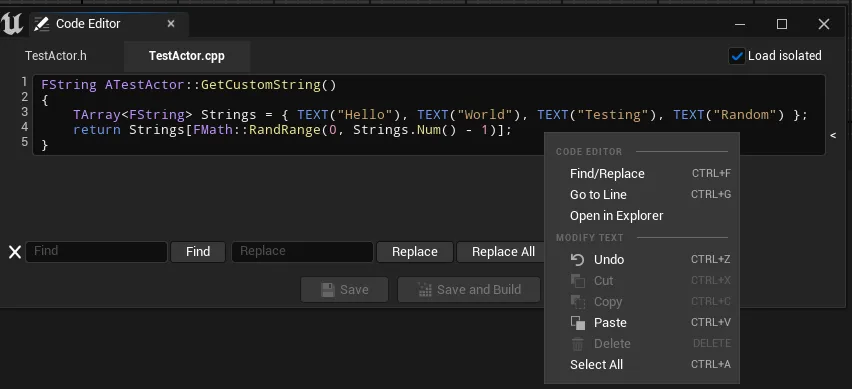Switch to the TestActor.h tab

(x=56, y=56)
